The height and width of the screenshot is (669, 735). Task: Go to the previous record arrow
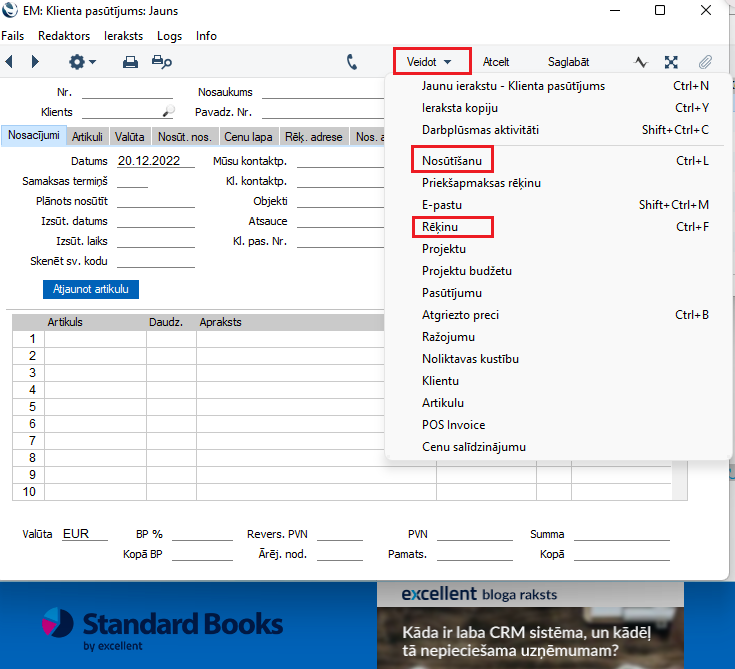[x=10, y=62]
